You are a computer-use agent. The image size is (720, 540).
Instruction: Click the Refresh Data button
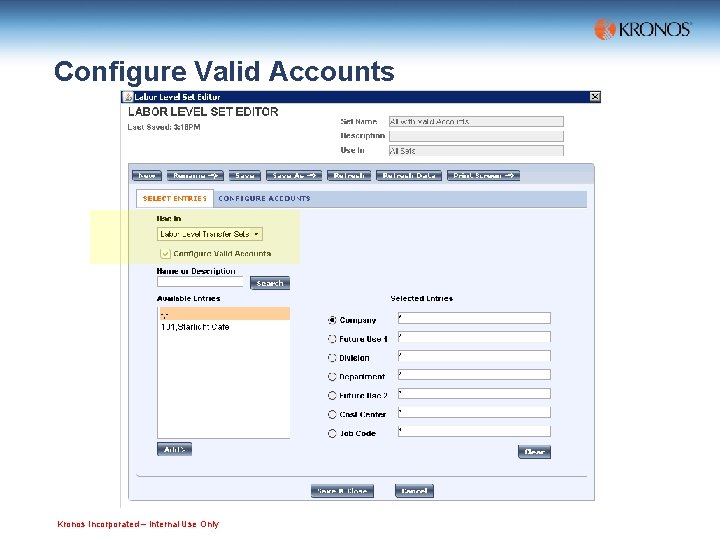coord(409,175)
